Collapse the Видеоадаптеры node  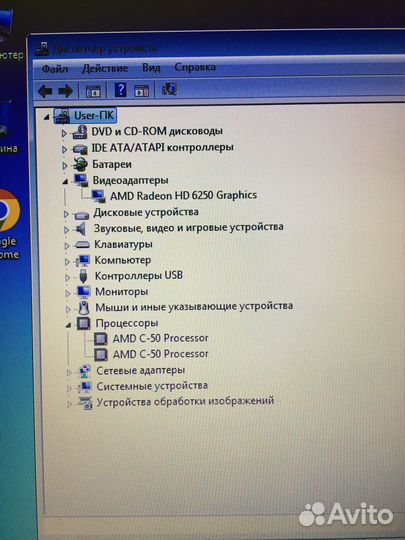(x=65, y=183)
